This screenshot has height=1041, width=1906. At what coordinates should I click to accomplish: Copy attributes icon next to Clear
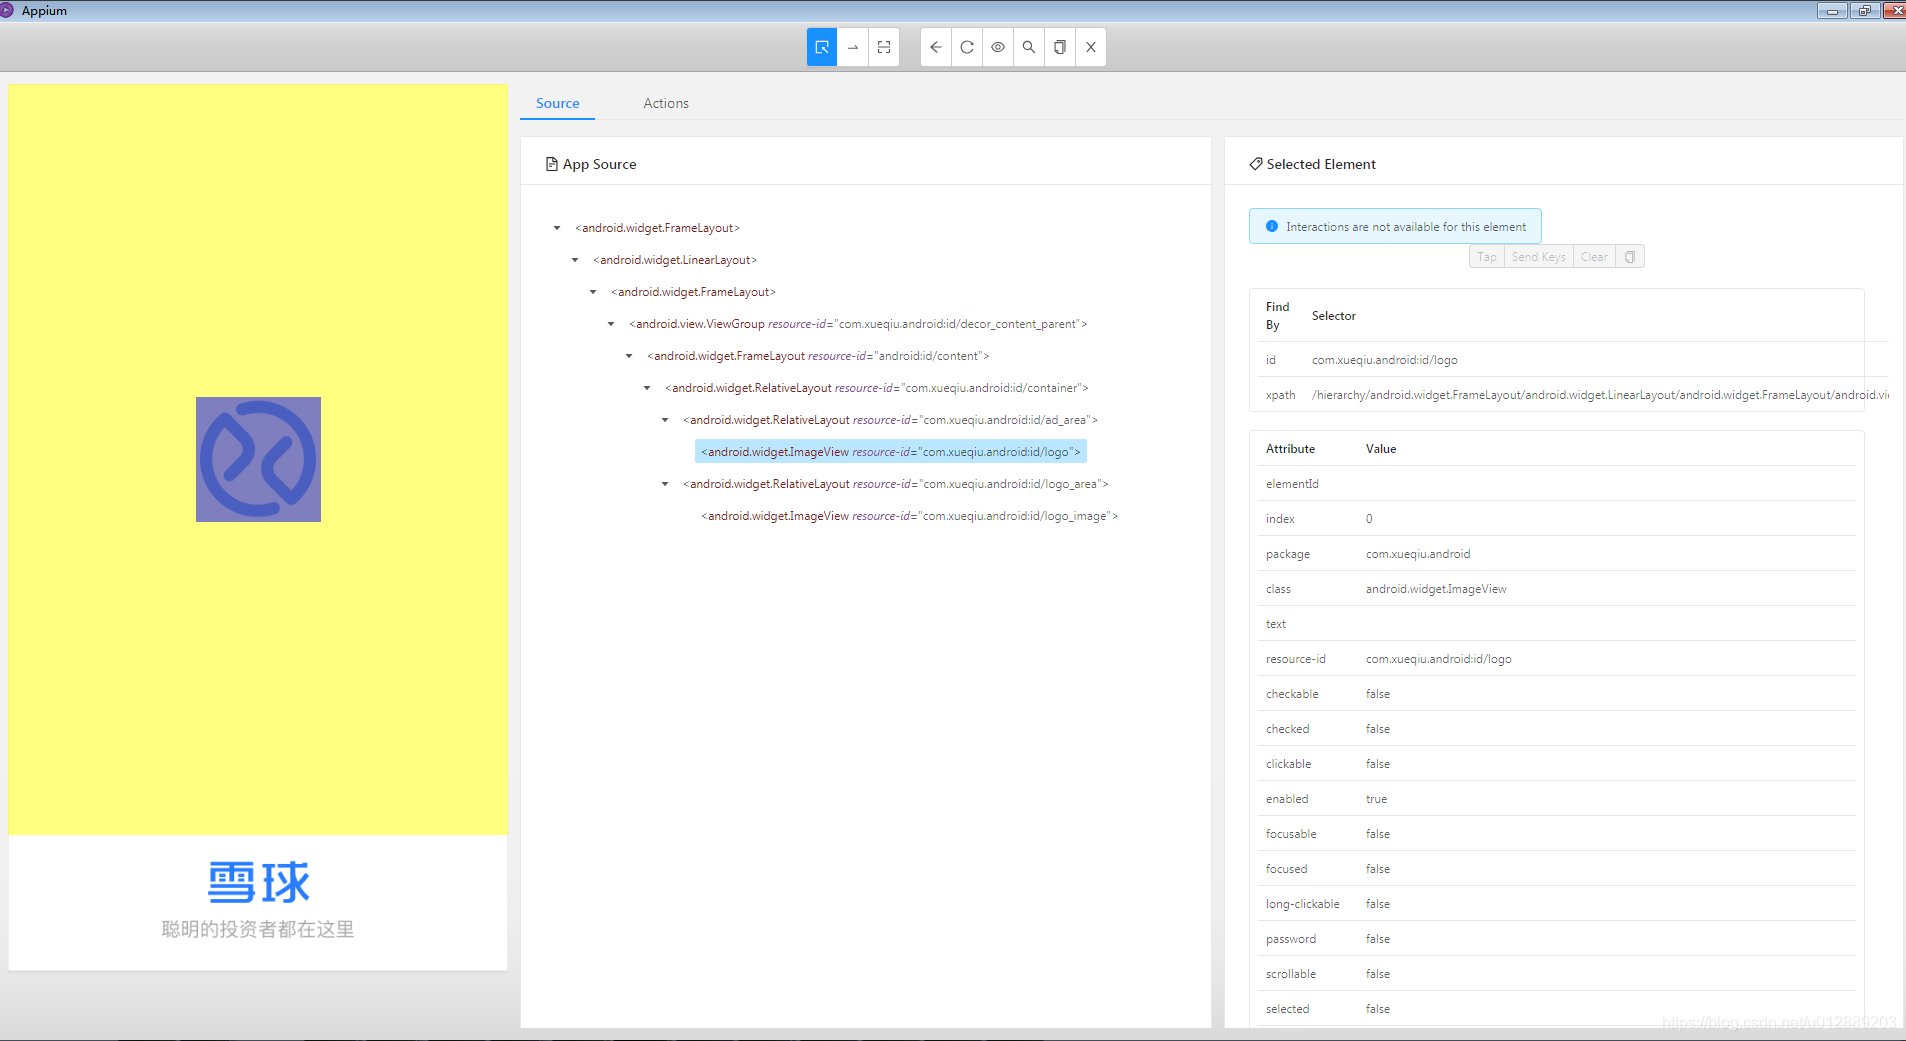click(1630, 257)
